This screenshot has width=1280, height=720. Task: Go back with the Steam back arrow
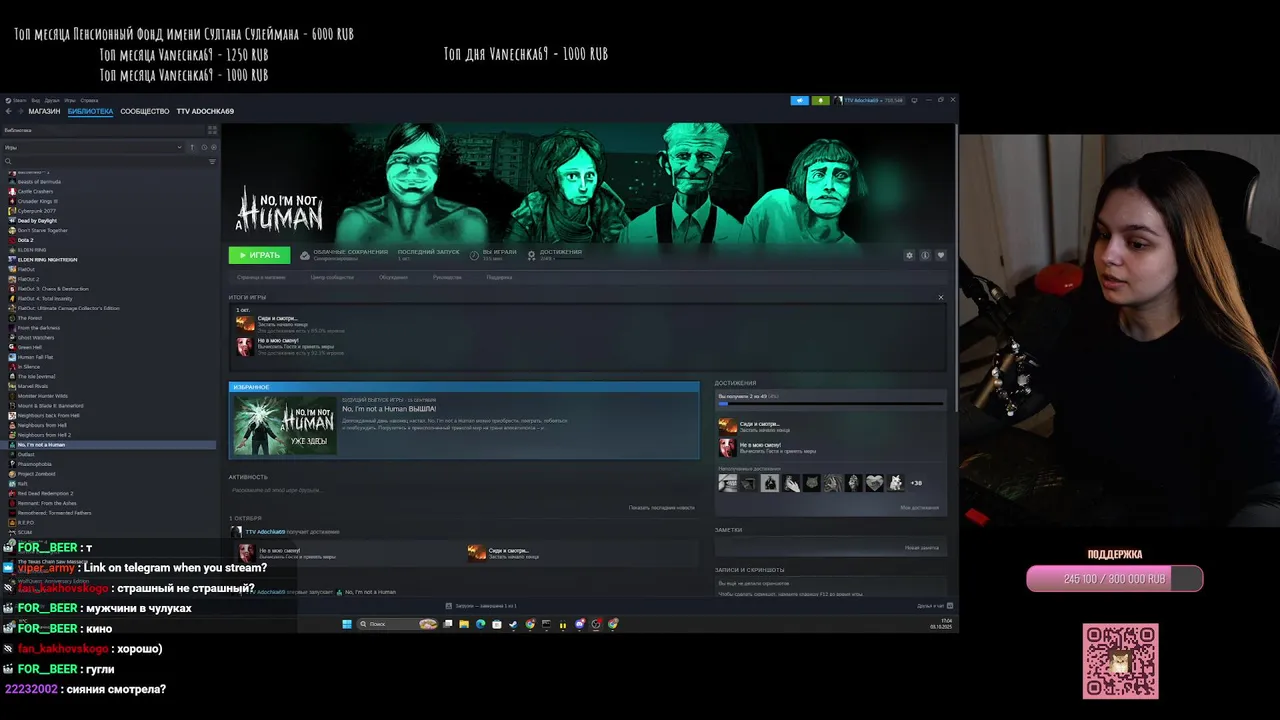[x=8, y=111]
